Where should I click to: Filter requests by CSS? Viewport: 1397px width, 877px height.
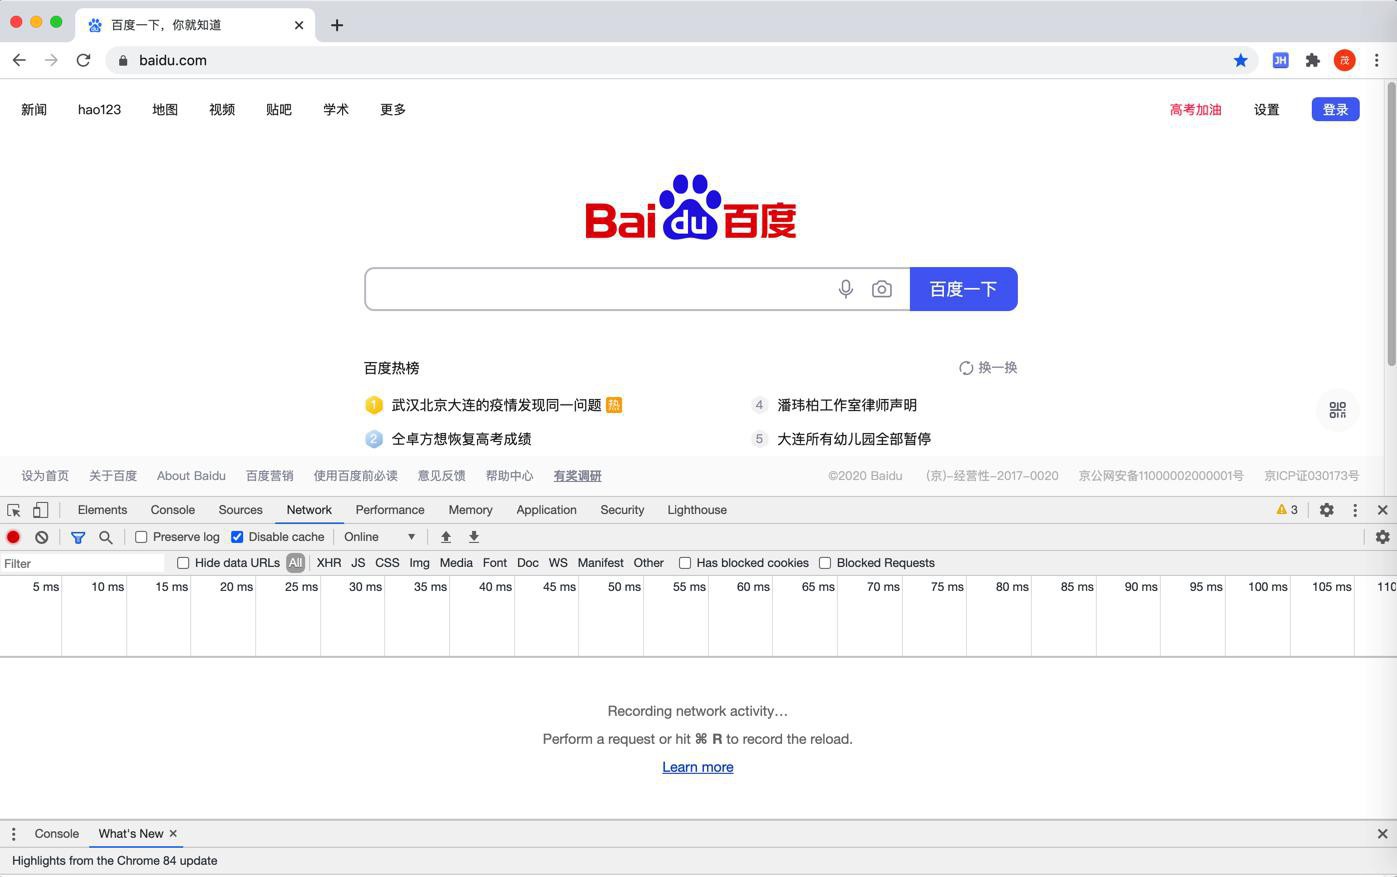(x=387, y=563)
